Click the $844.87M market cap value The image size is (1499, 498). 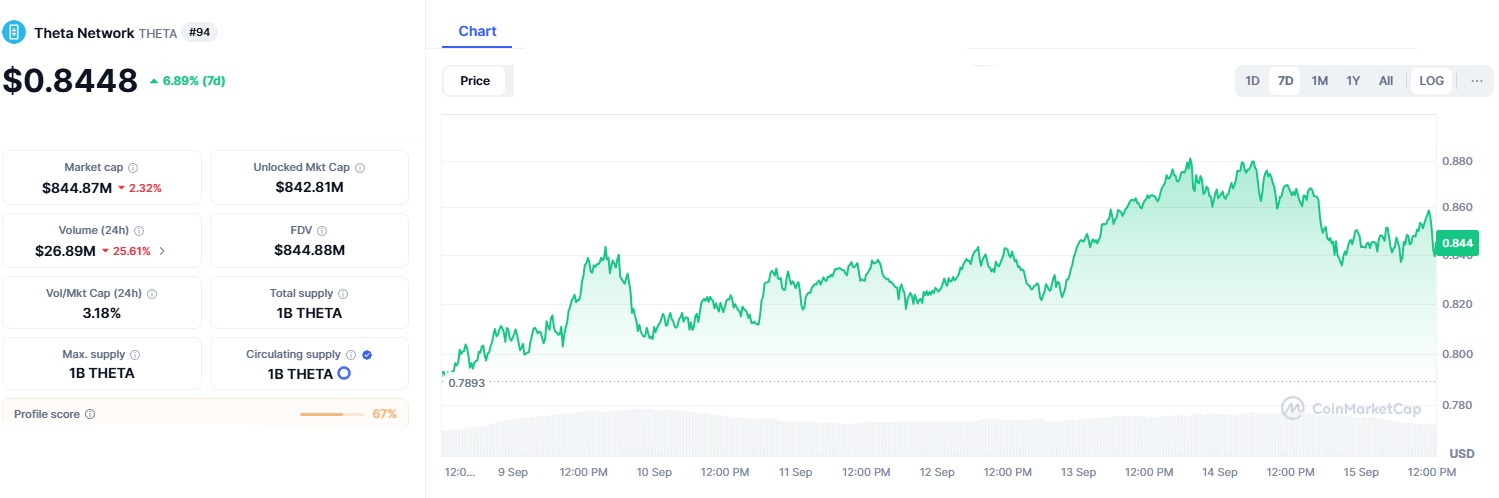77,188
